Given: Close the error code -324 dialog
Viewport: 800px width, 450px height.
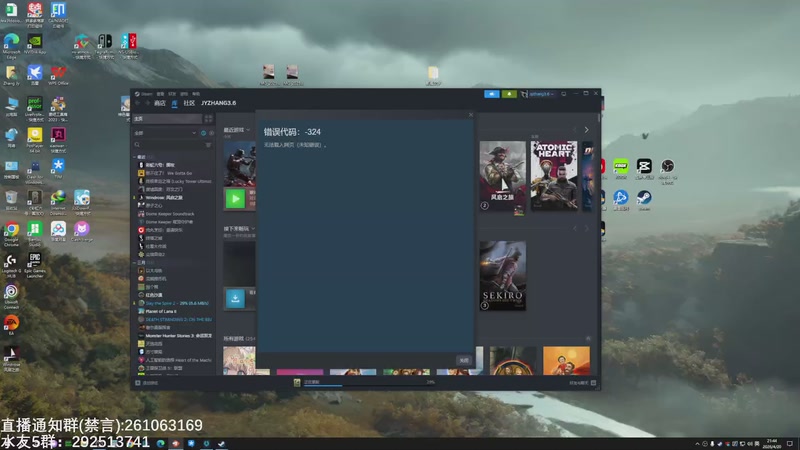Looking at the screenshot, I should 470,115.
